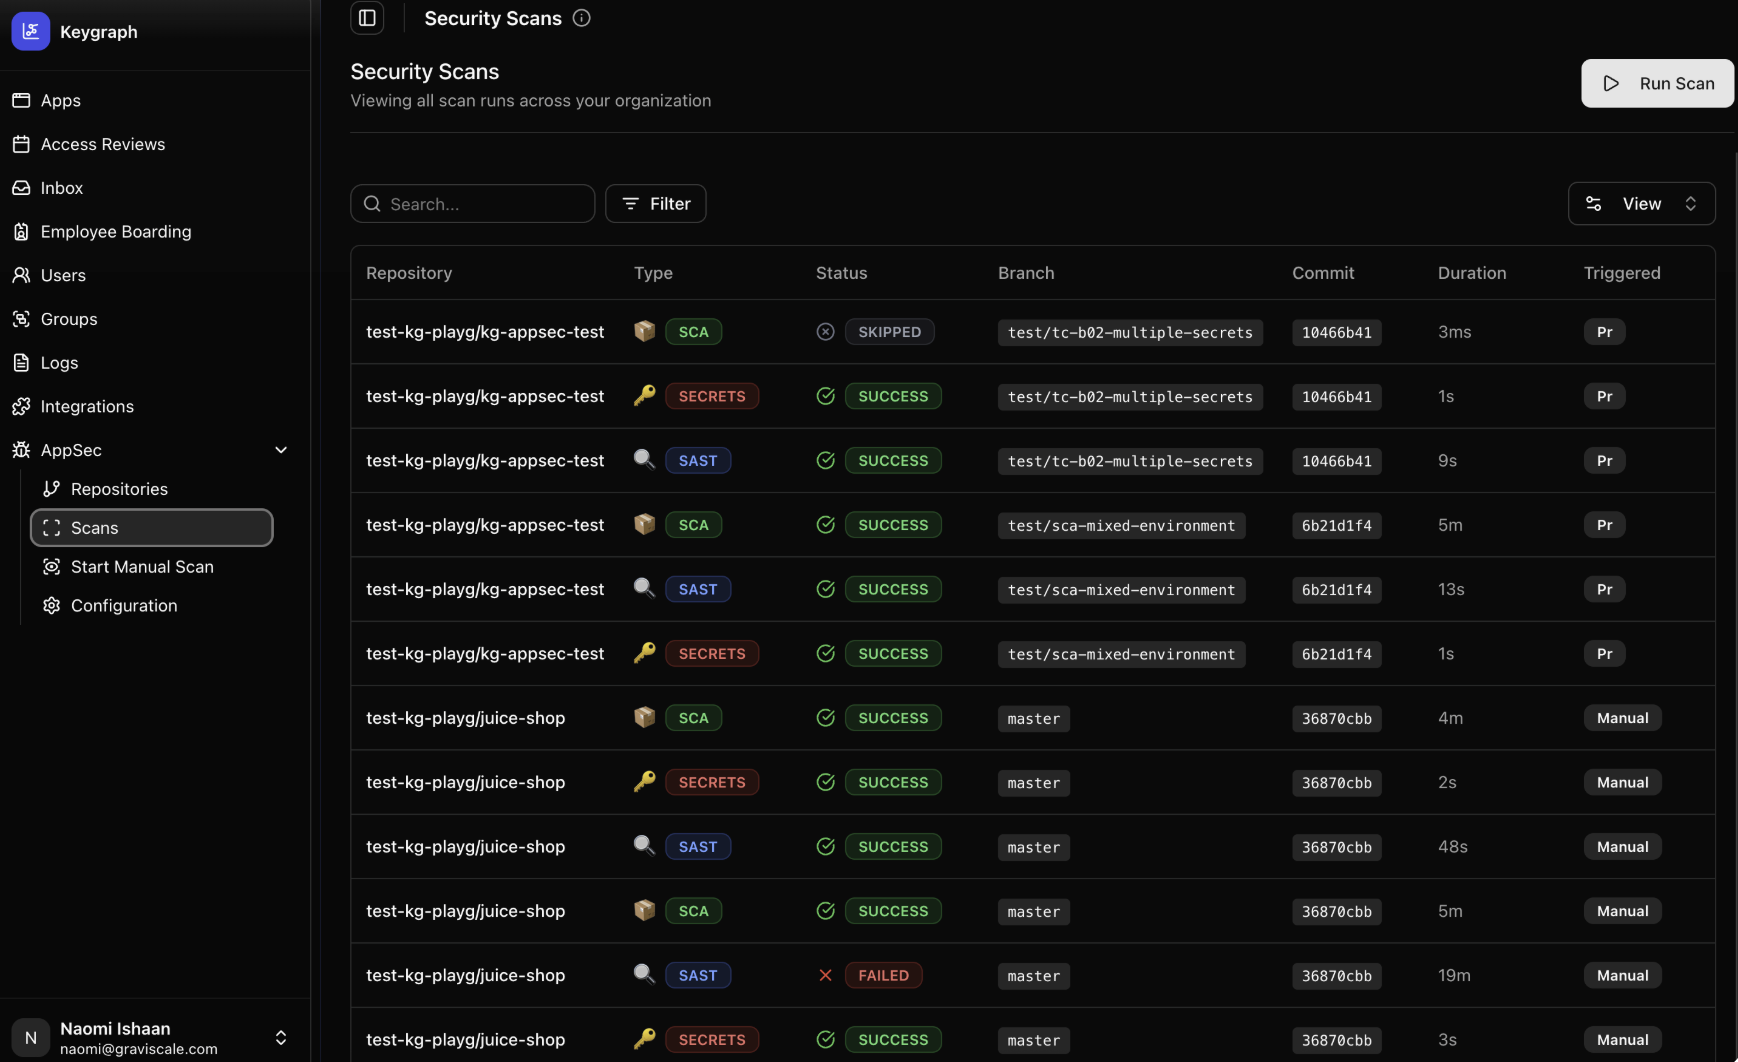
Task: Click the magnifier icon in the search box
Action: tap(372, 204)
